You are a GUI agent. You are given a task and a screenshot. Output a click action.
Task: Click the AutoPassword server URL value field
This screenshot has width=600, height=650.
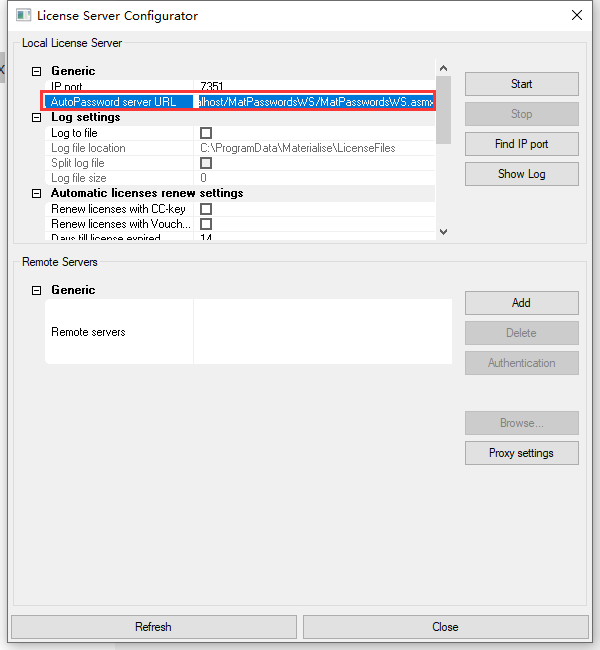pos(314,102)
